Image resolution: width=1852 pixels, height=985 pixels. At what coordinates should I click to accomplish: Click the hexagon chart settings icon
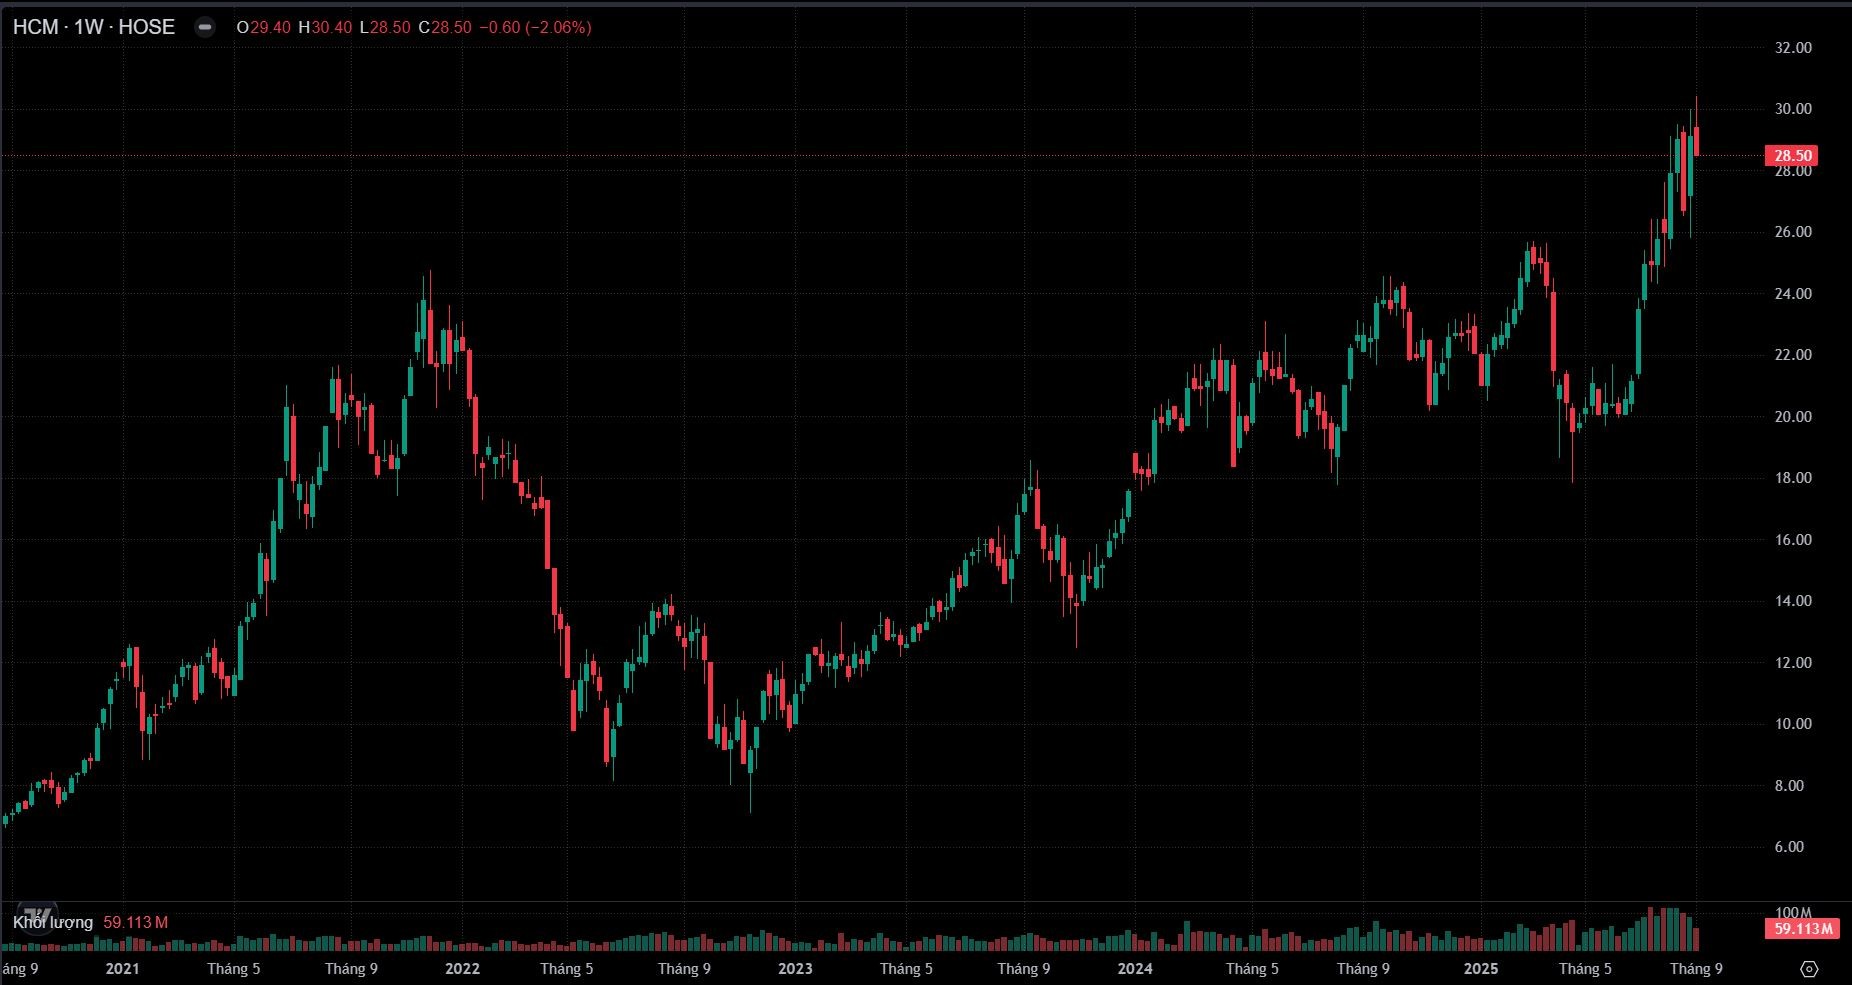click(1808, 968)
